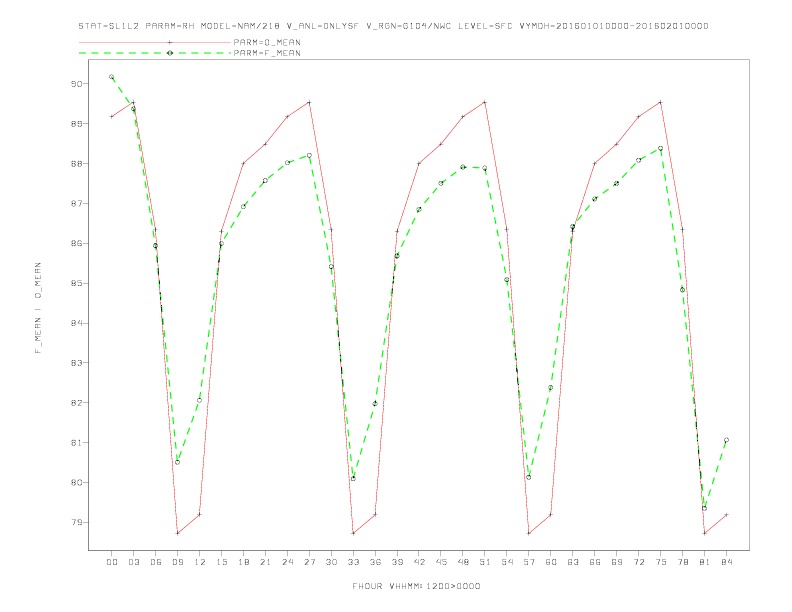Click y-axis tick label 87

click(x=76, y=203)
